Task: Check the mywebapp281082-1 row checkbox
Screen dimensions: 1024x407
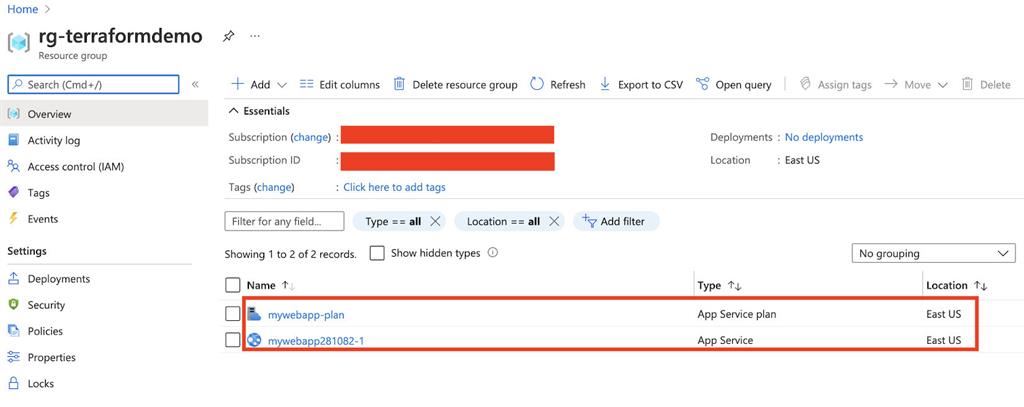Action: 232,340
